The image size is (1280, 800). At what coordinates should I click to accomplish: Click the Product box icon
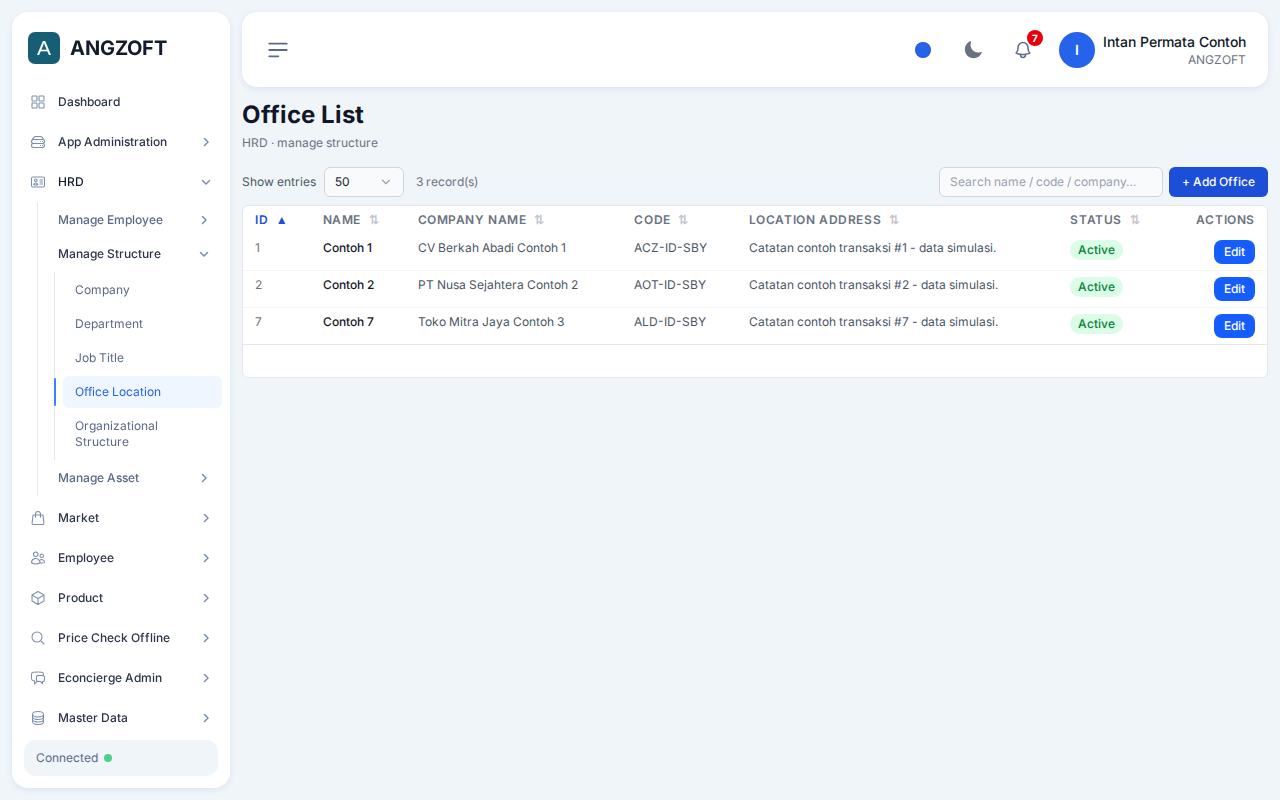tap(38, 598)
